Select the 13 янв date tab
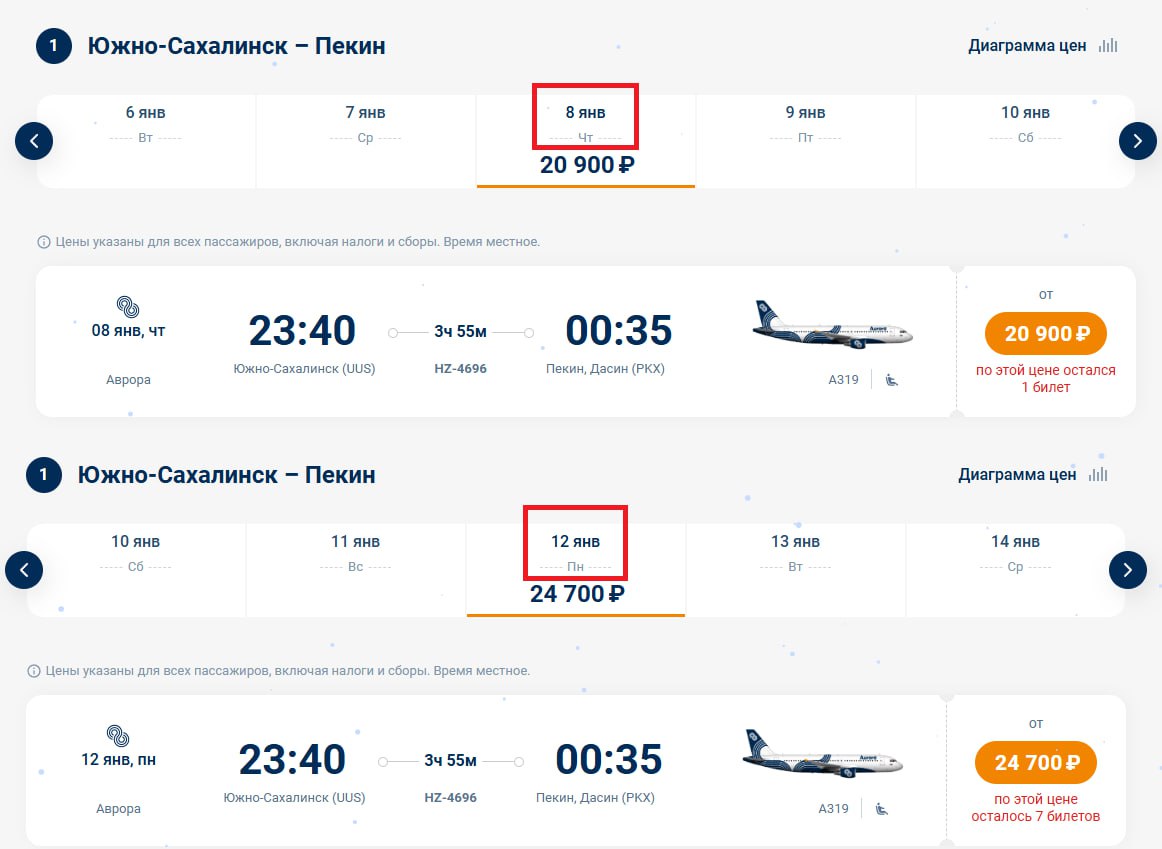This screenshot has height=849, width=1162. click(795, 553)
